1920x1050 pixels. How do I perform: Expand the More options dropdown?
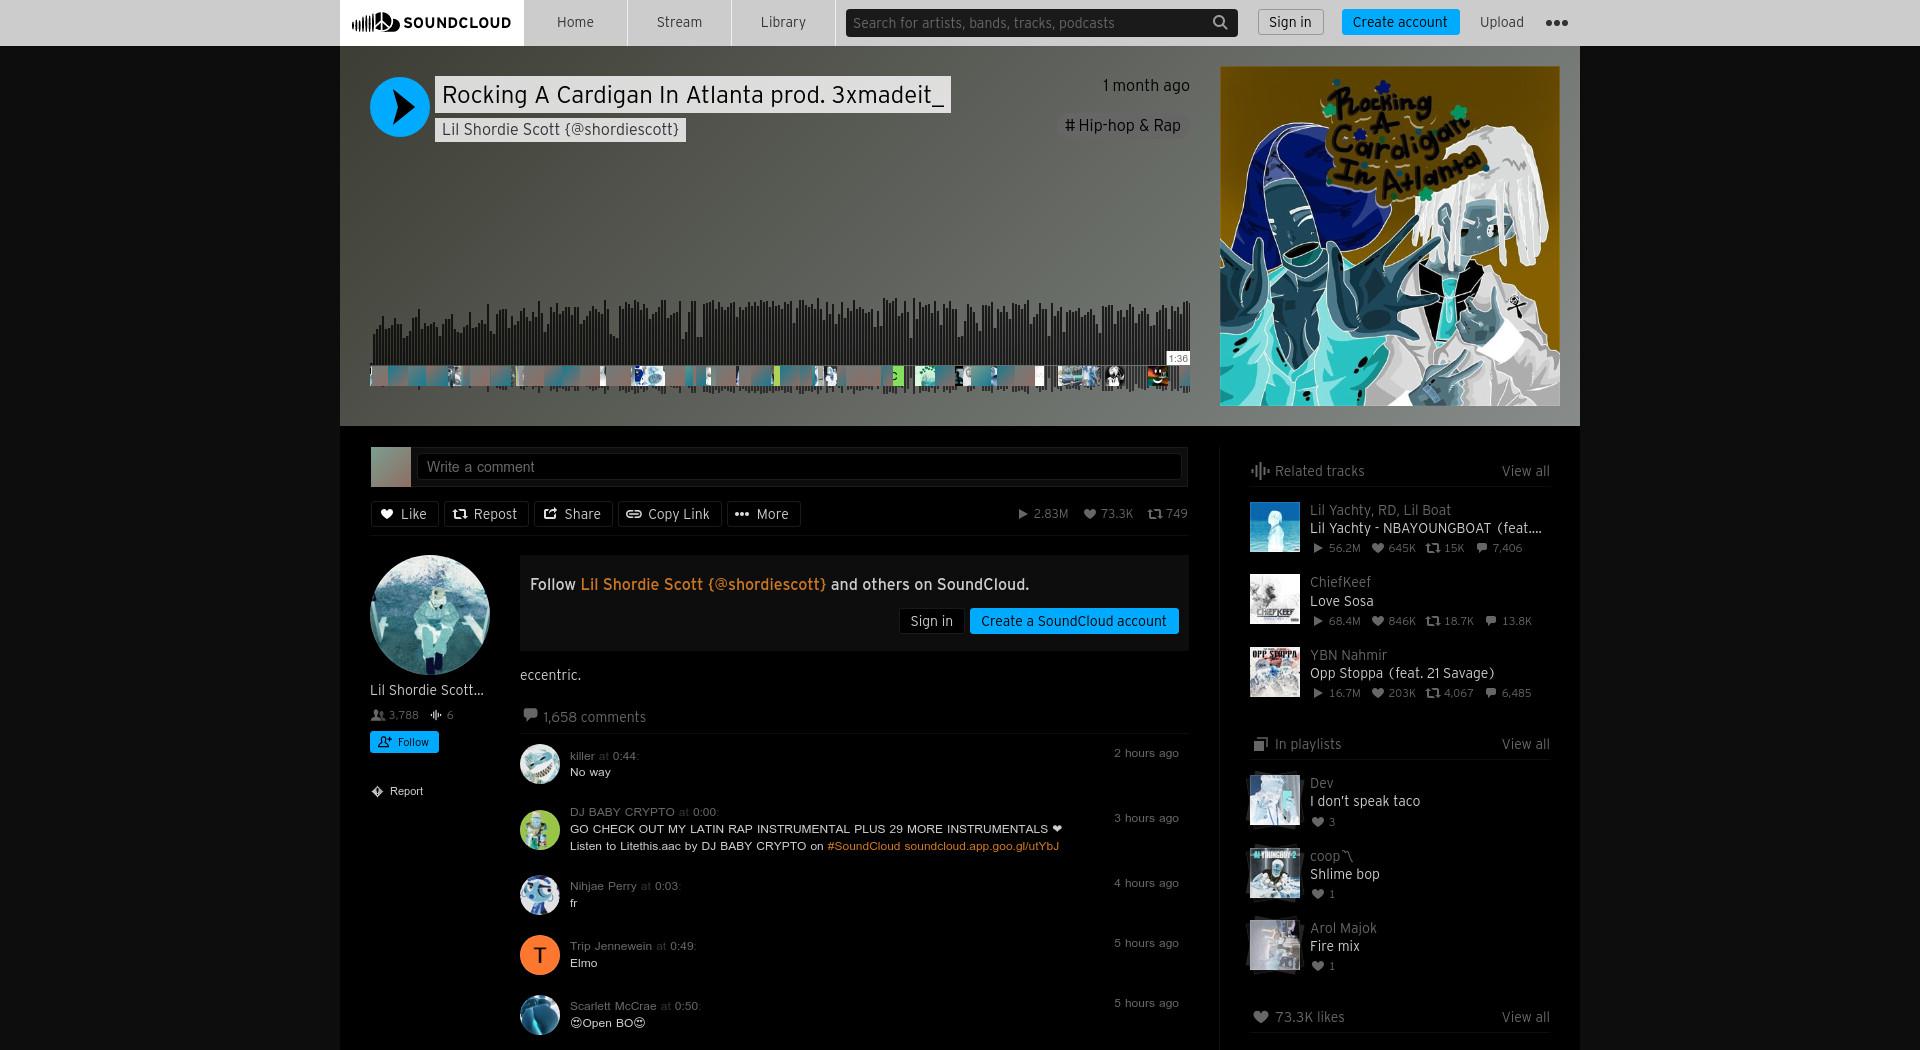[x=763, y=514]
